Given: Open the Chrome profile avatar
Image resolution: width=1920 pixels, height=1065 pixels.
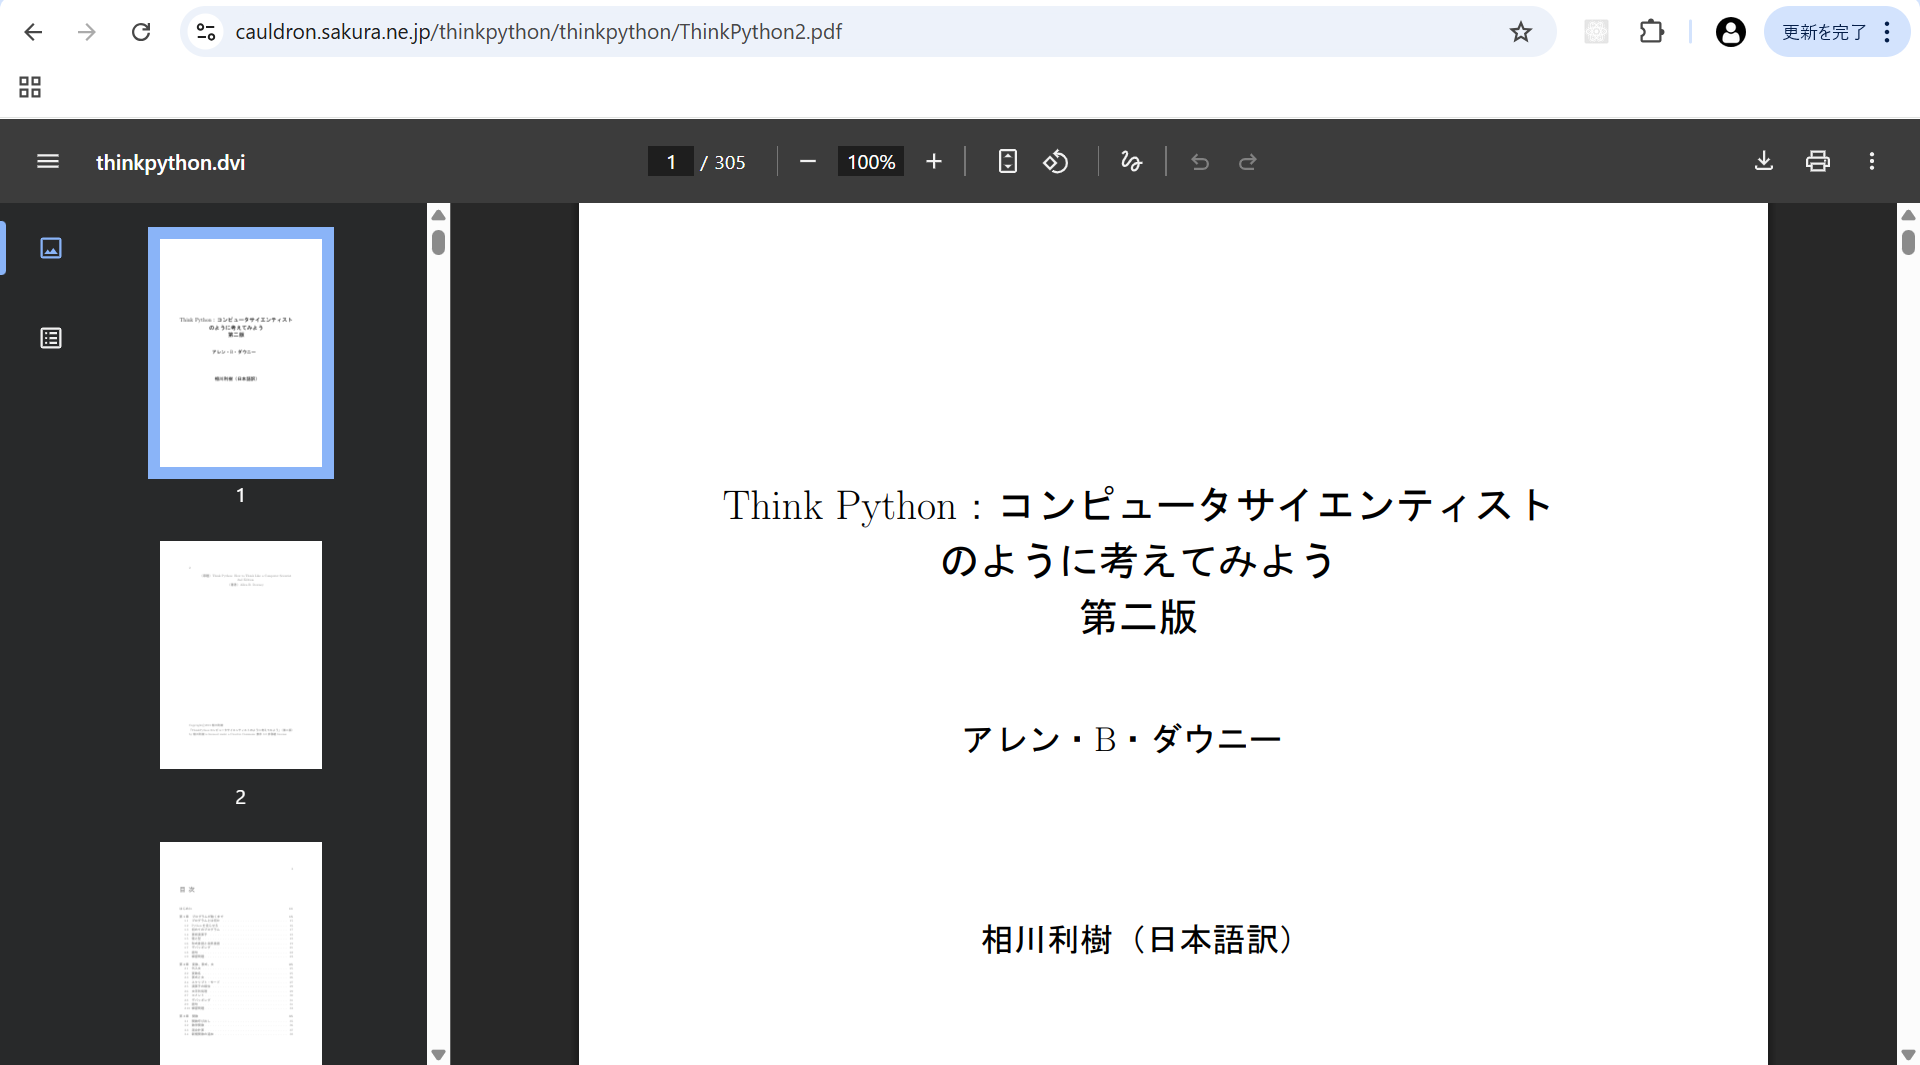Looking at the screenshot, I should pos(1731,32).
